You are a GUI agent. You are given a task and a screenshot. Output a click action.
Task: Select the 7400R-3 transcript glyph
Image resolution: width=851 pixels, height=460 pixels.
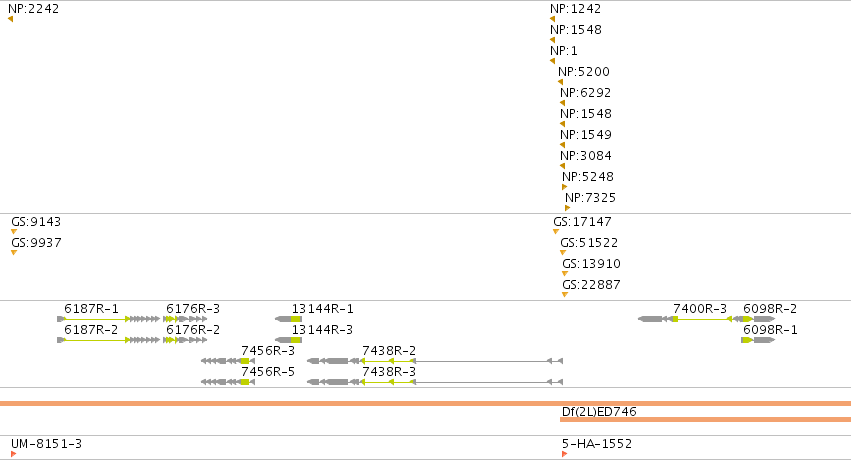(685, 319)
